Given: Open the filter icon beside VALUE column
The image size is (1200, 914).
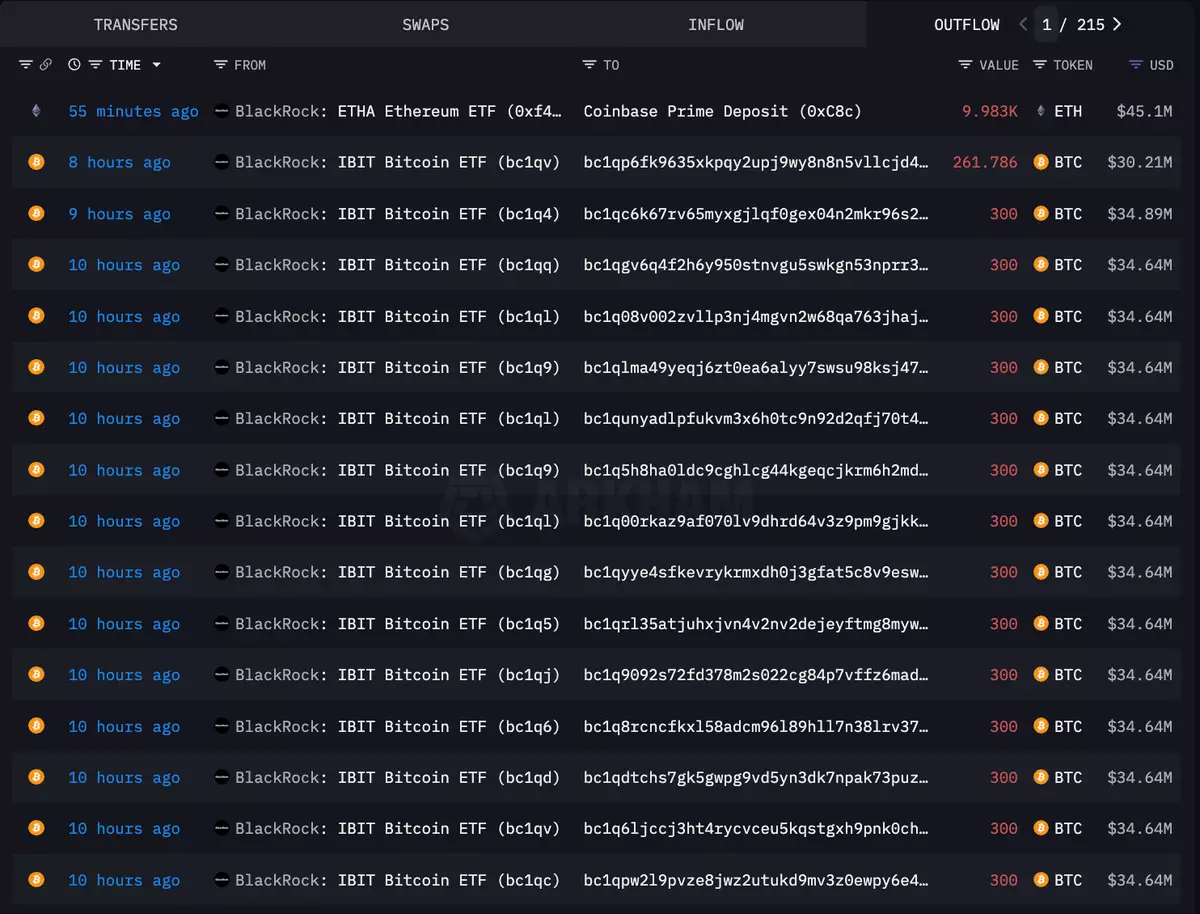Looking at the screenshot, I should (965, 65).
